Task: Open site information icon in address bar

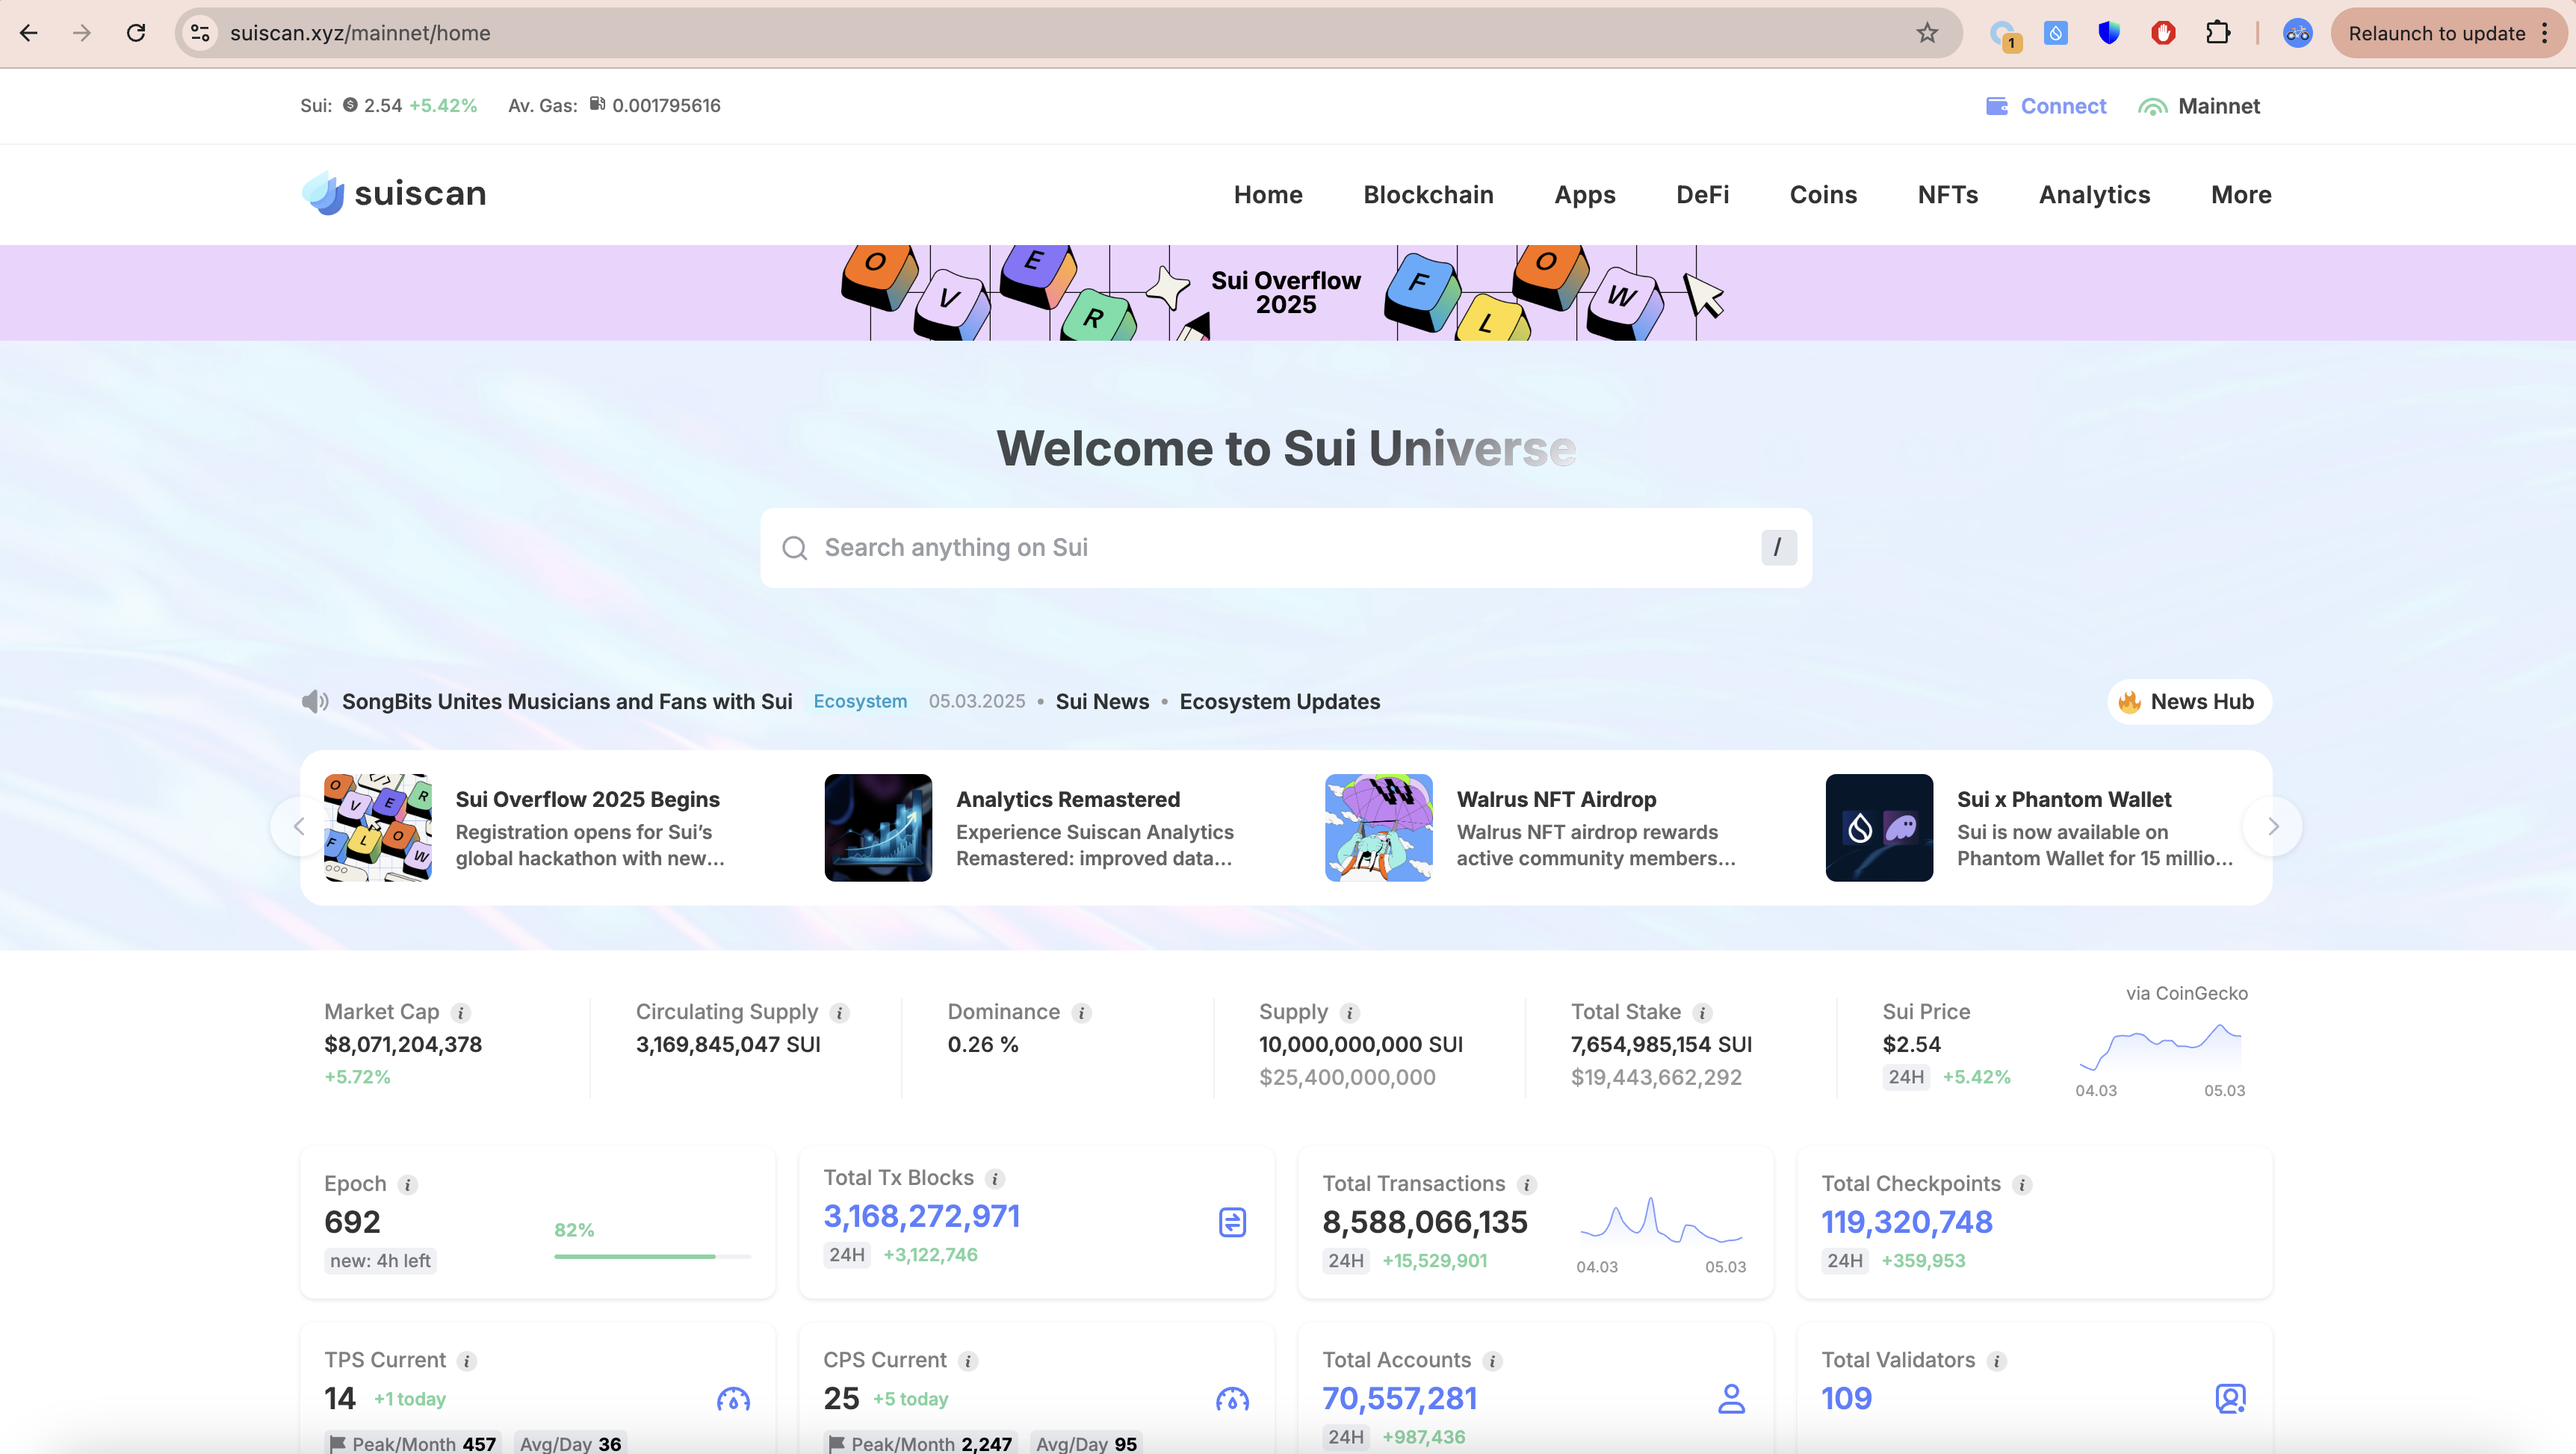Action: click(x=200, y=33)
